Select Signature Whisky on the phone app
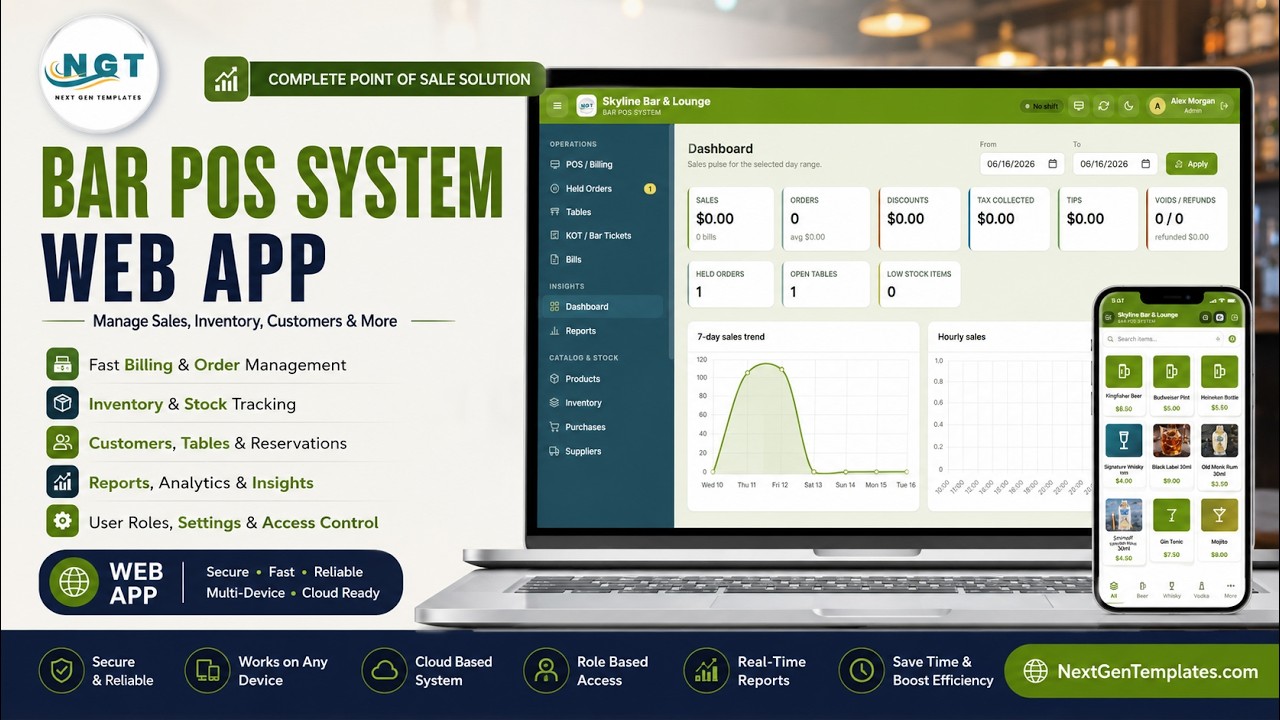The height and width of the screenshot is (720, 1280). pos(1124,456)
